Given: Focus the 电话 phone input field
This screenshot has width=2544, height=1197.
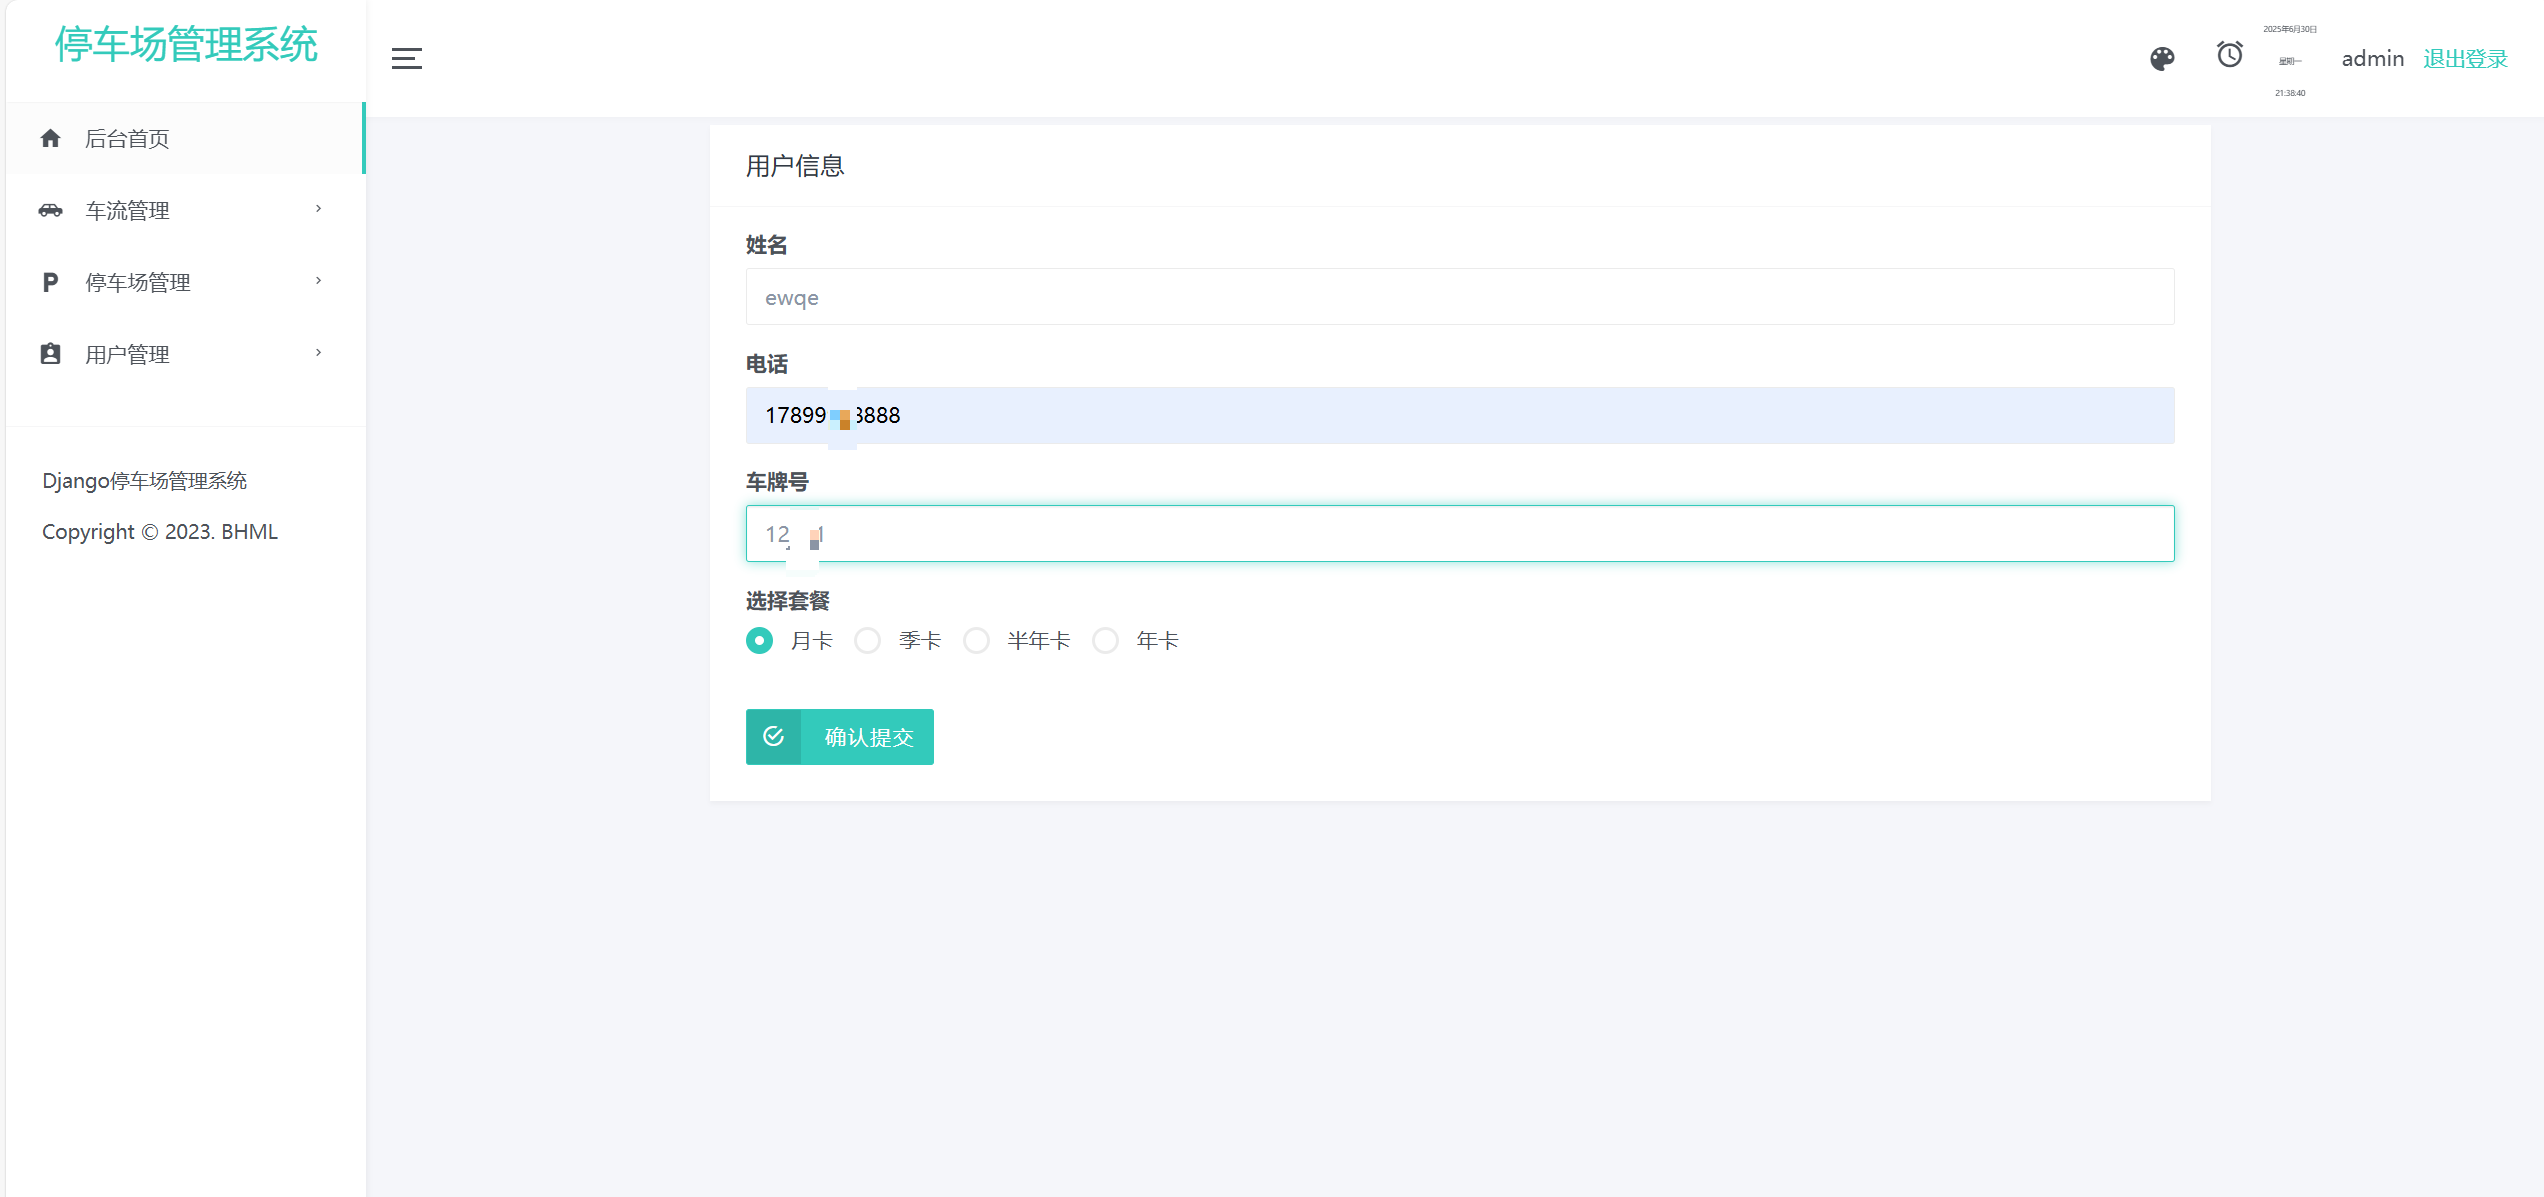Looking at the screenshot, I should click(1460, 416).
